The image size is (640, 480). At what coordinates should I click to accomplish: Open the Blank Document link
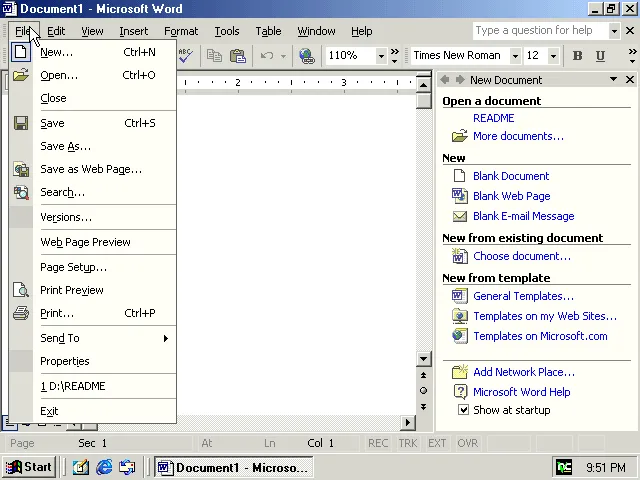point(510,176)
